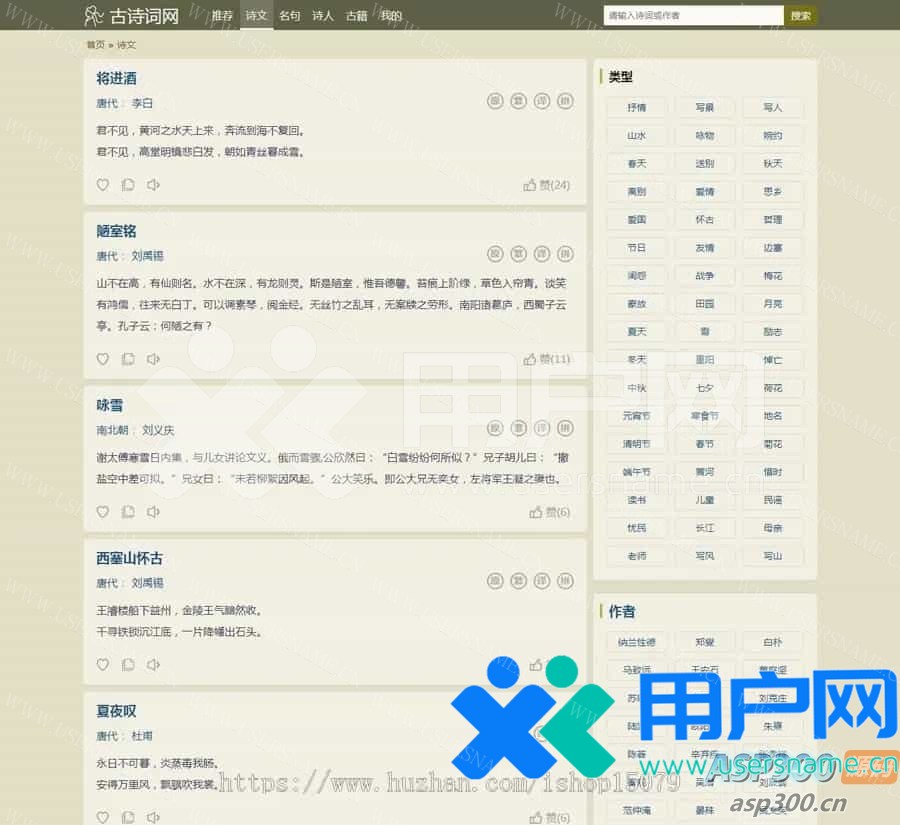Click 首页 in the breadcrumb
The height and width of the screenshot is (825, 900).
[95, 45]
